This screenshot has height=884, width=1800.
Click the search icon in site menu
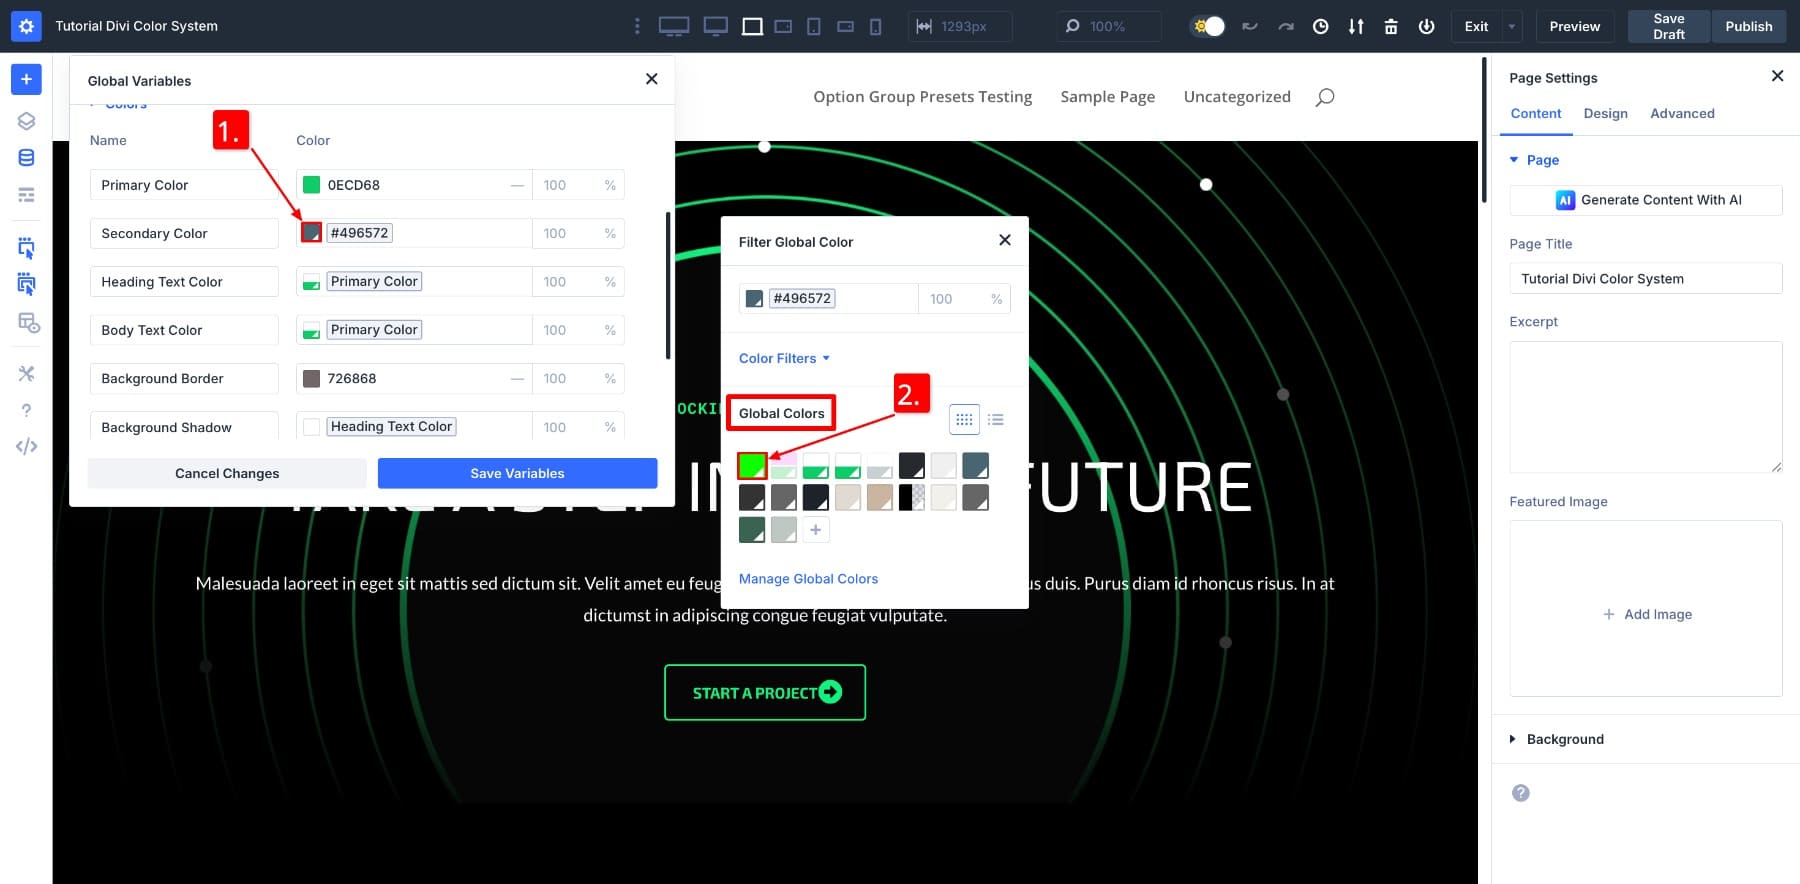pos(1325,97)
